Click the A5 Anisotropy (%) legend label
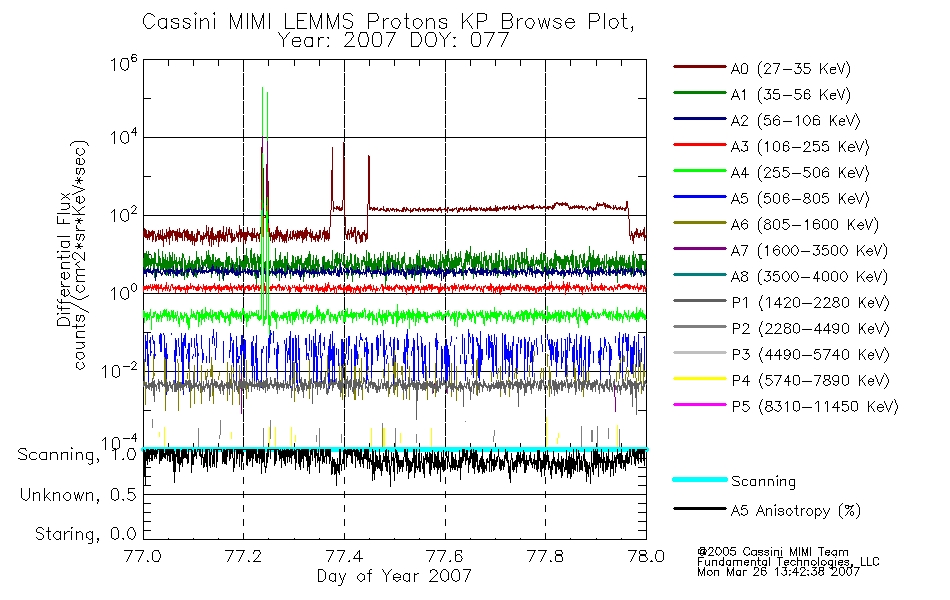950x600 pixels. point(796,511)
